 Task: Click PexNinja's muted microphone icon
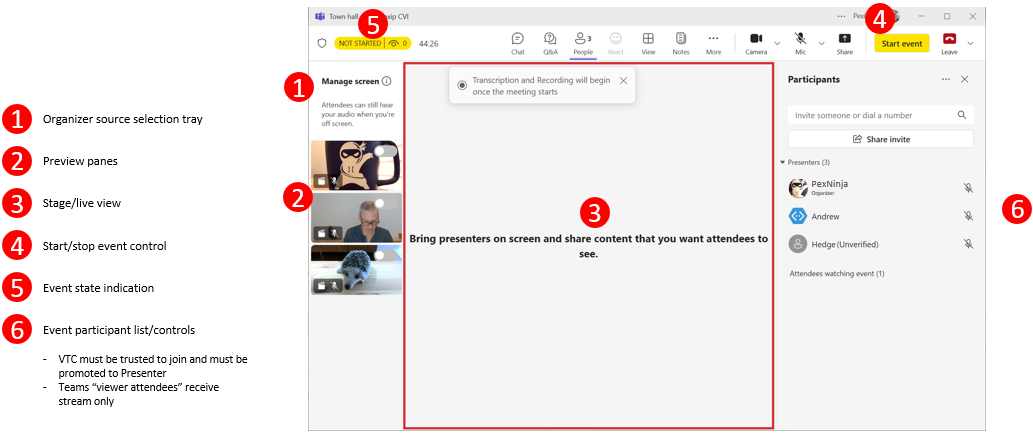(968, 188)
